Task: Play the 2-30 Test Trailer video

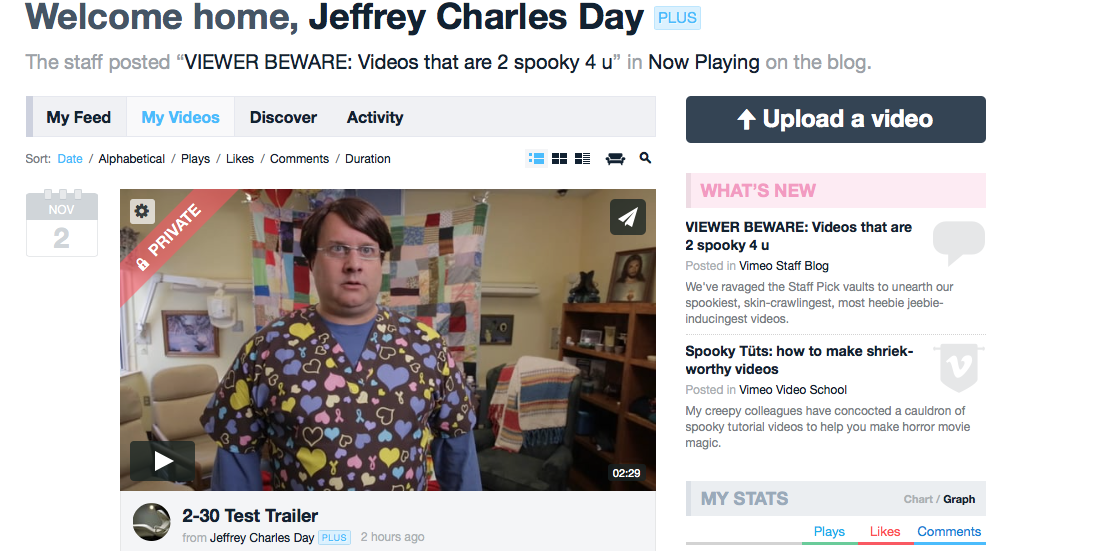Action: (x=163, y=461)
